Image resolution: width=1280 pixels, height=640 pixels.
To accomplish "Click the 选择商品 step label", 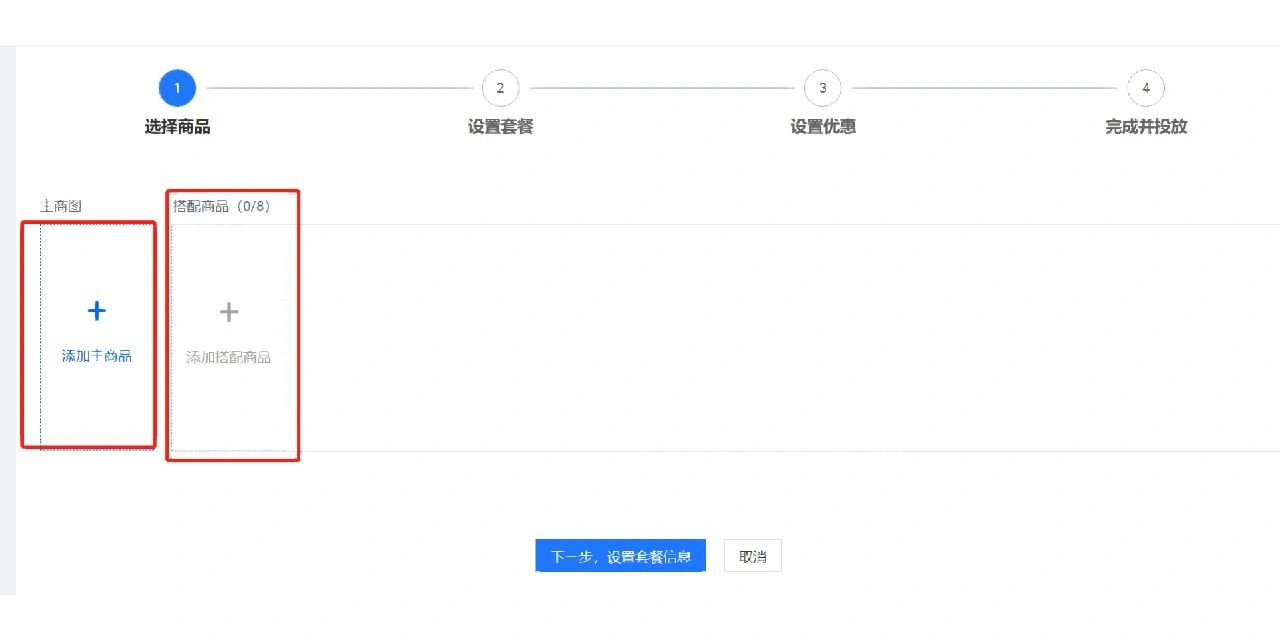I will [177, 127].
